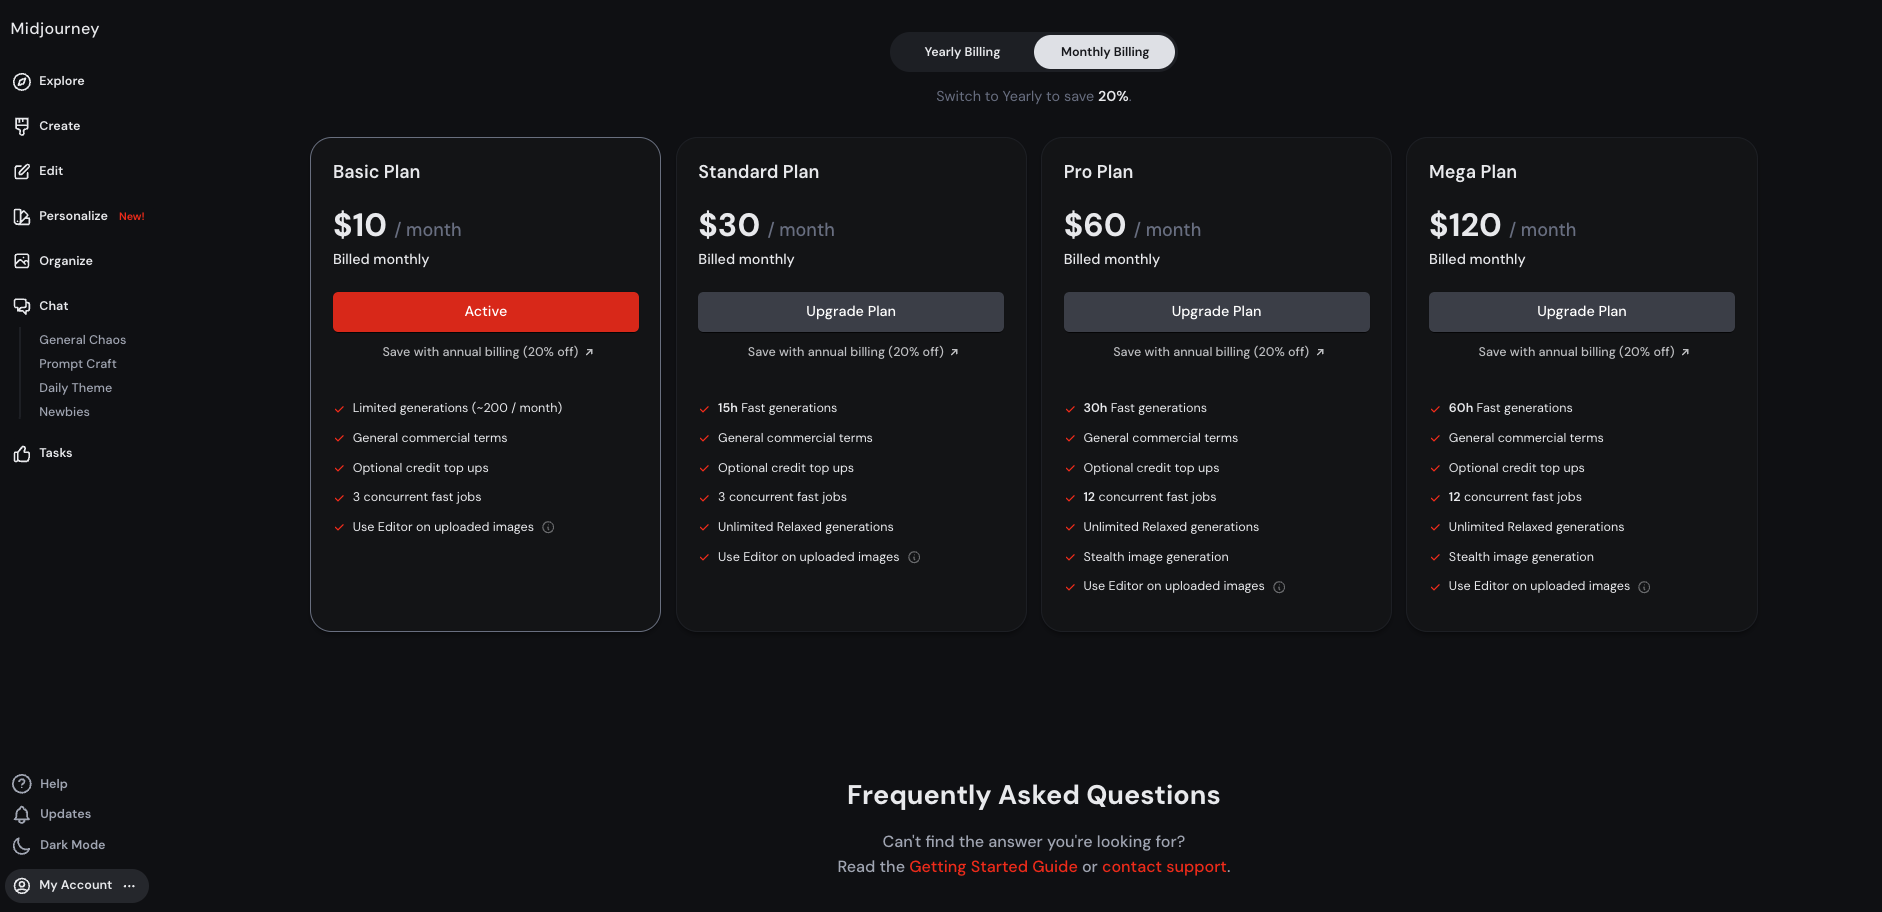This screenshot has width=1882, height=912.
Task: Select the Edit pencil icon
Action: (22, 171)
